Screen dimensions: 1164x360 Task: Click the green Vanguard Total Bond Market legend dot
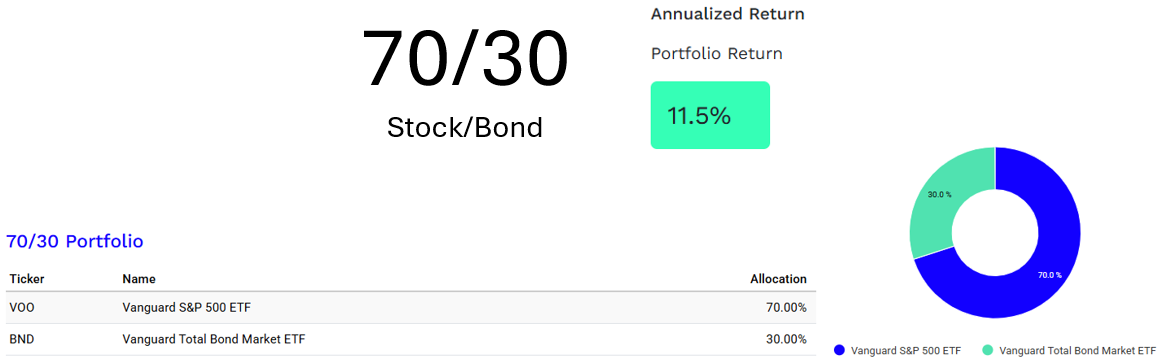click(987, 350)
